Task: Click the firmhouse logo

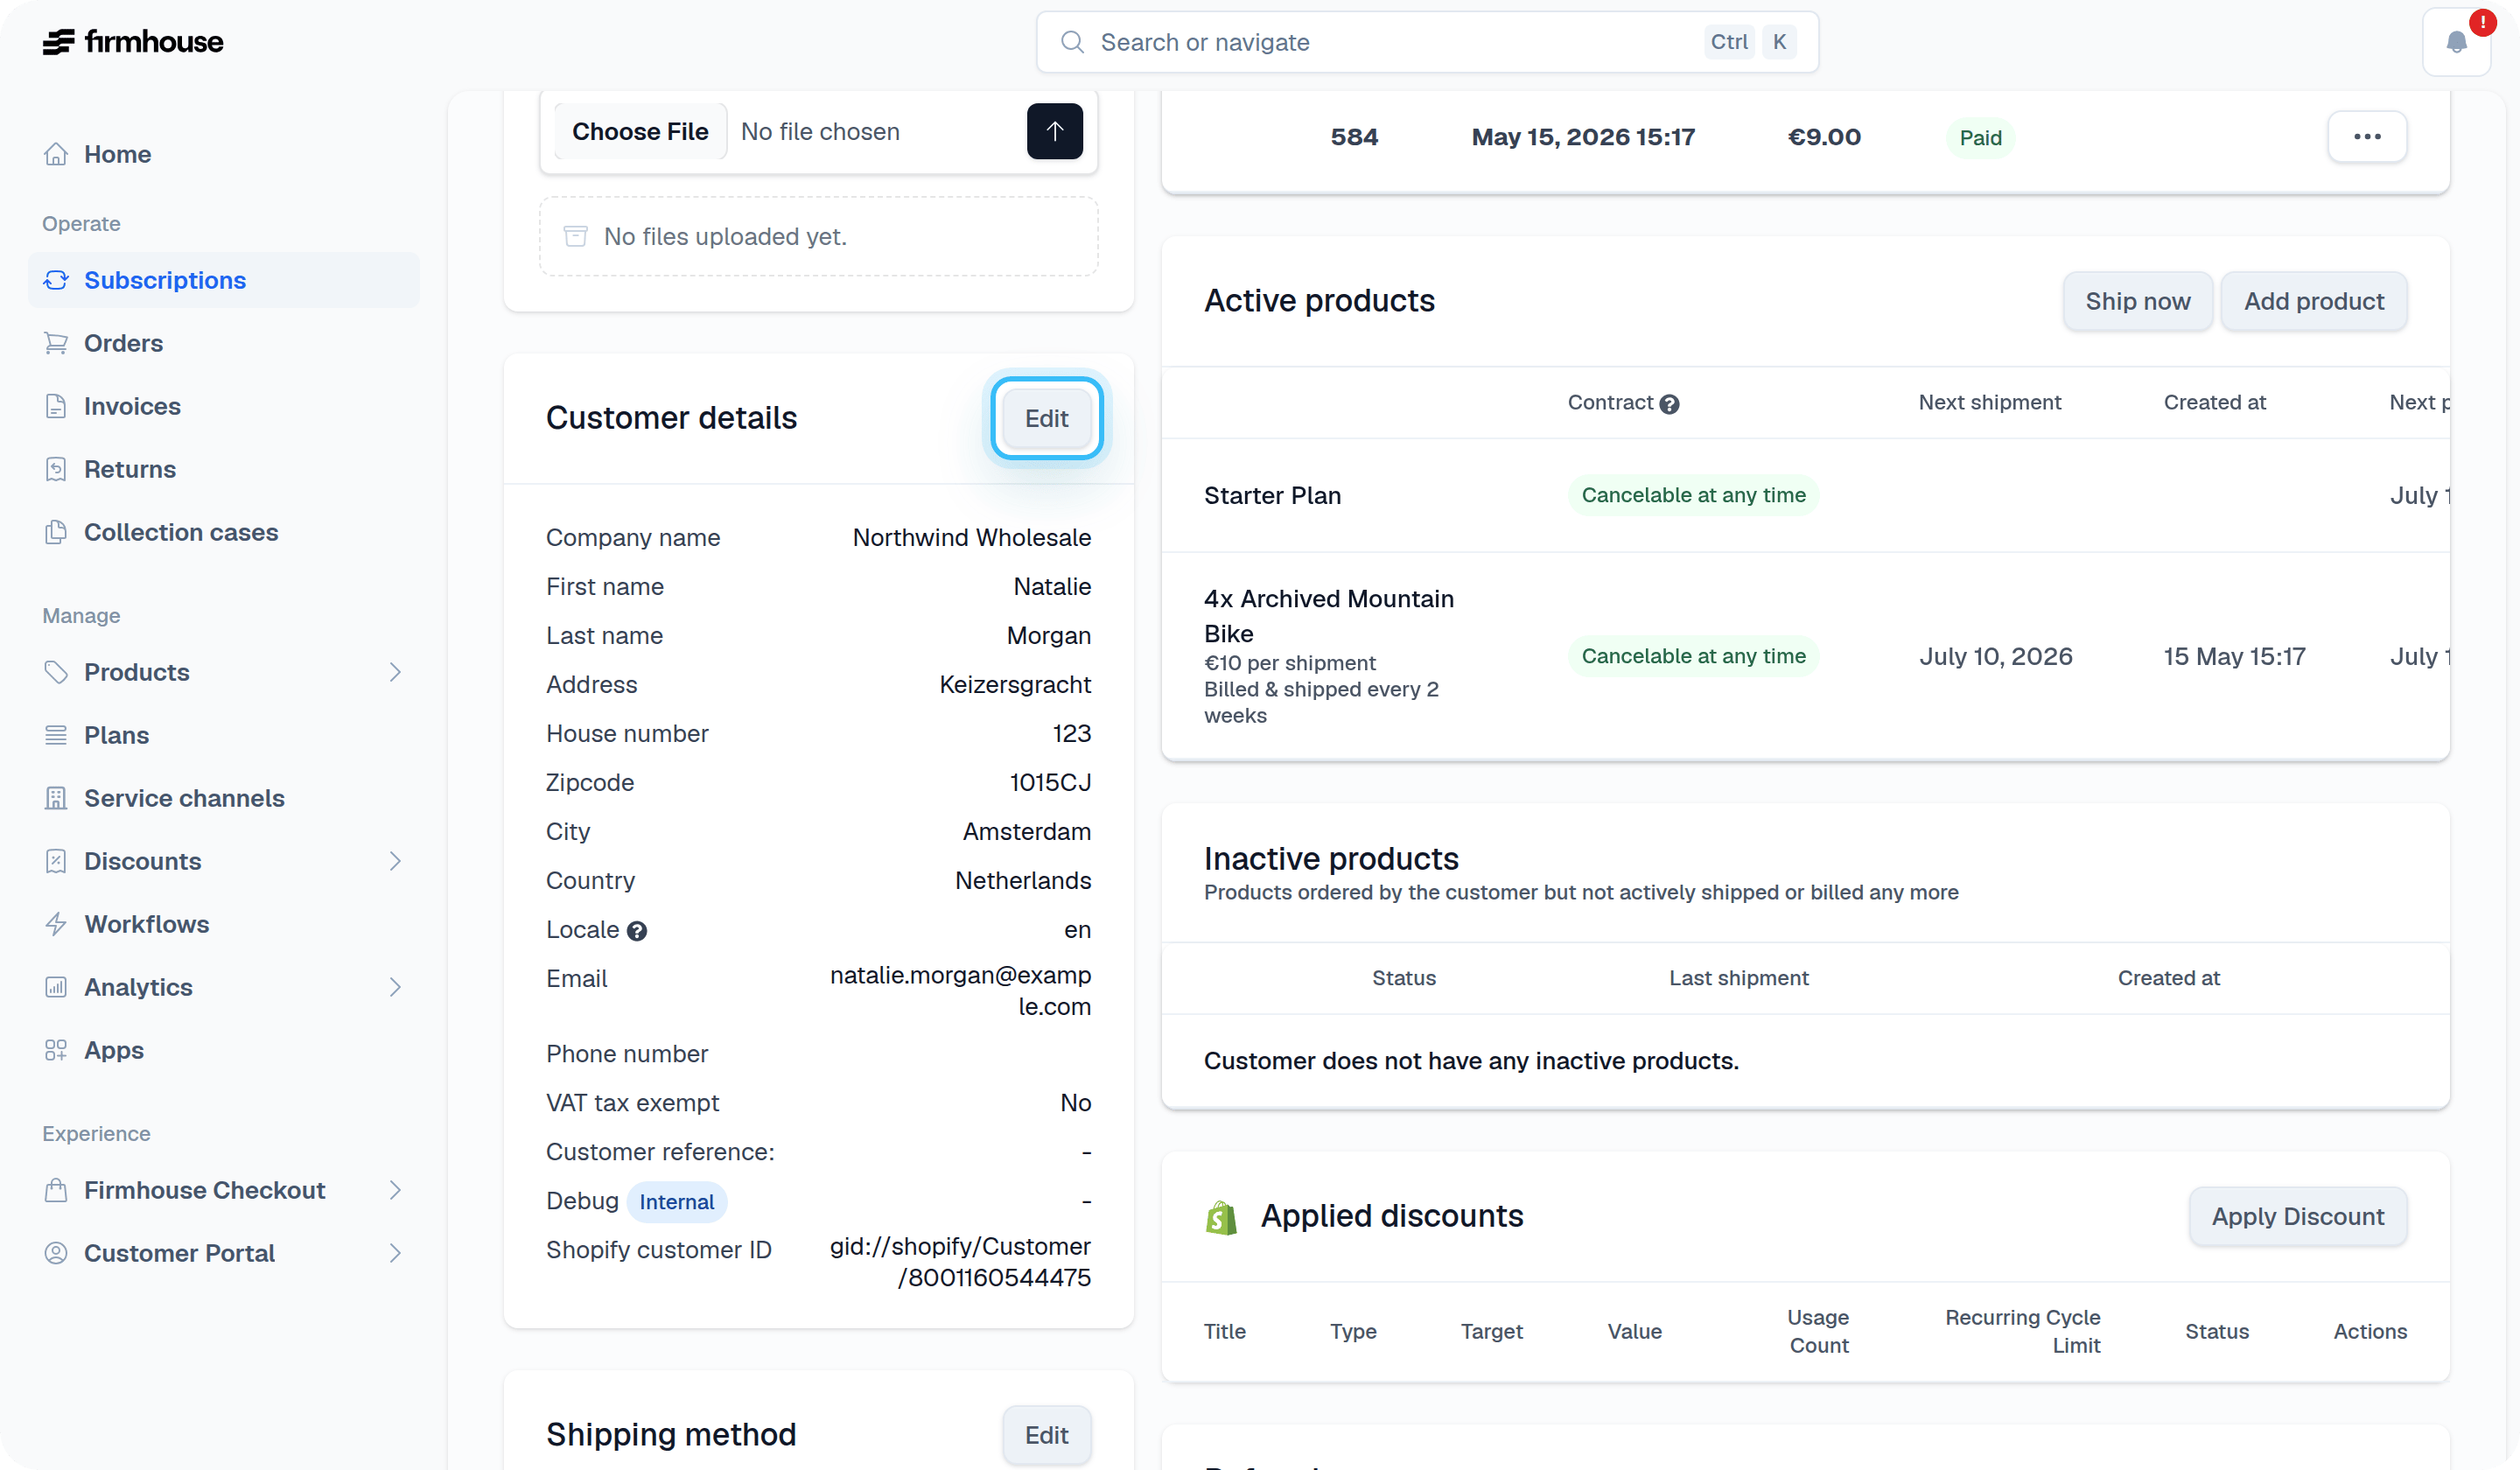Action: pyautogui.click(x=133, y=42)
